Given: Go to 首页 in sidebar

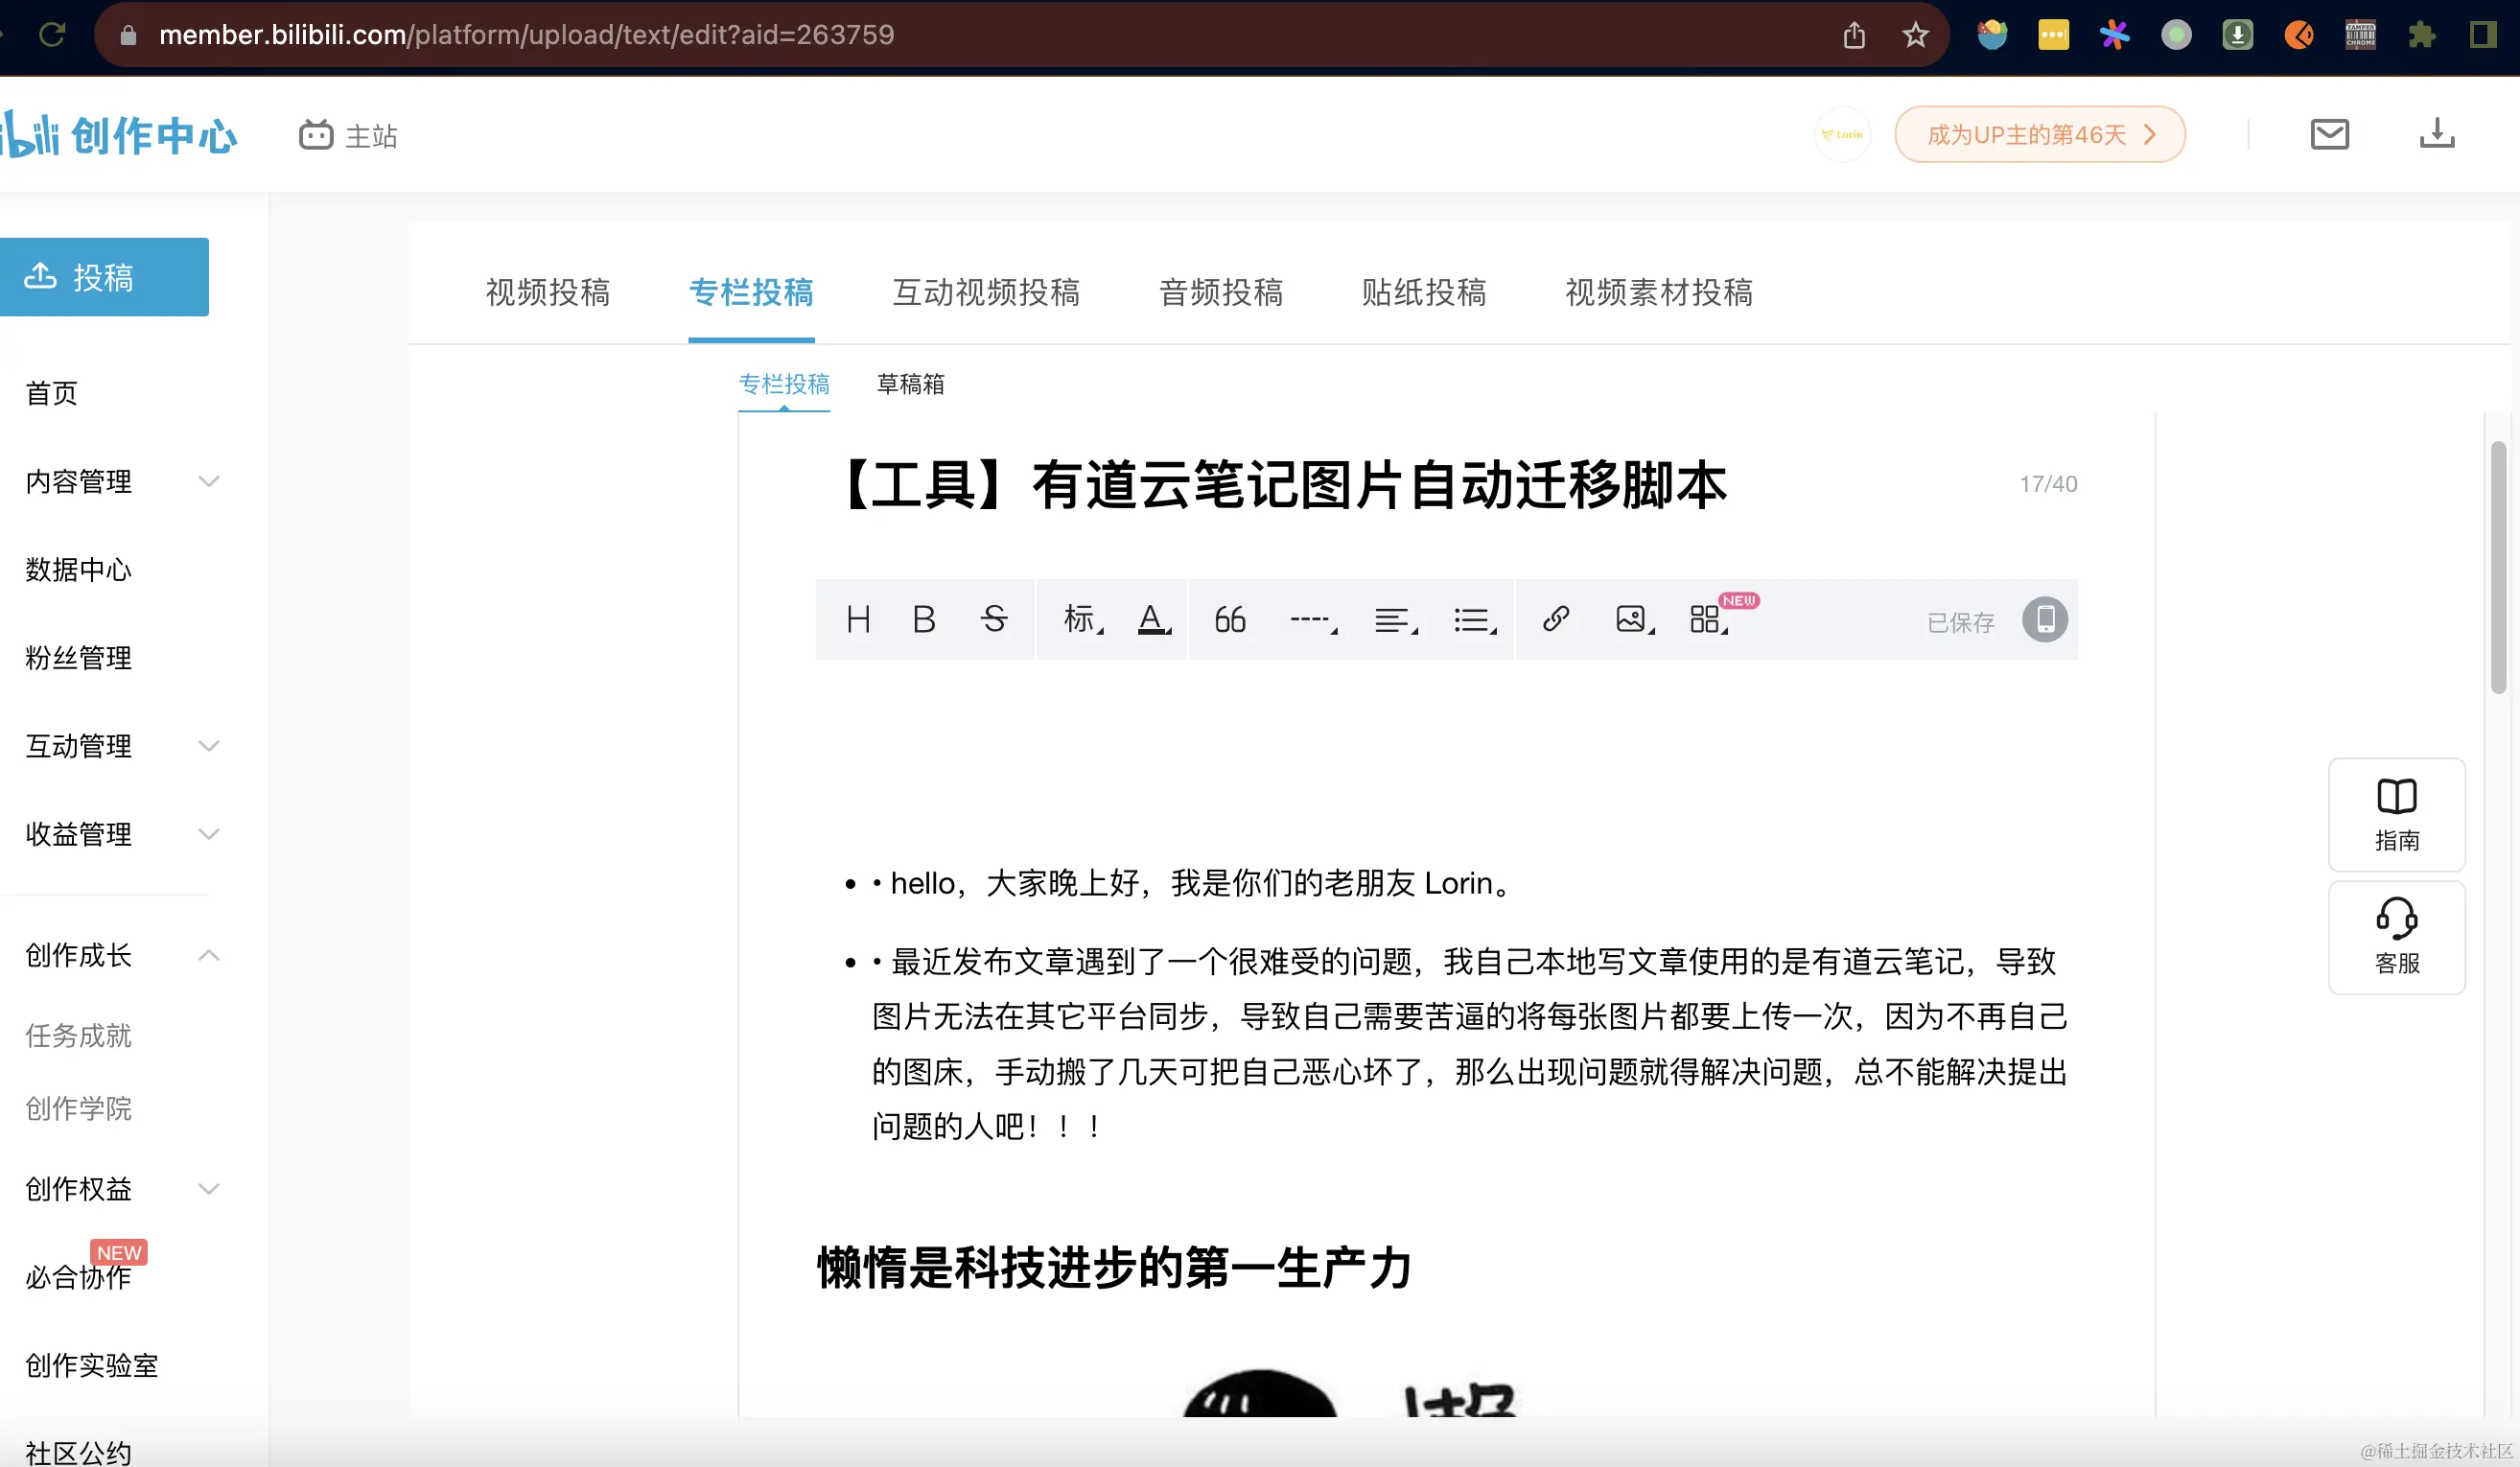Looking at the screenshot, I should coord(51,393).
